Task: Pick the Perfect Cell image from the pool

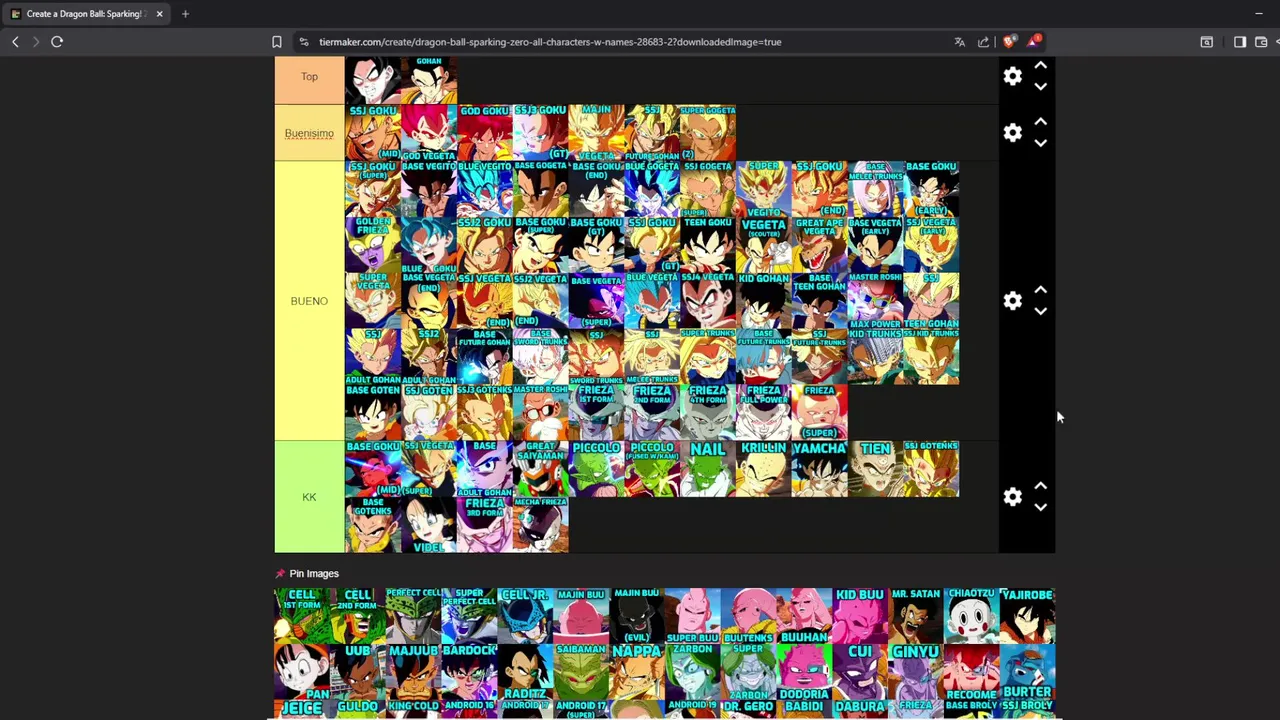Action: coord(414,616)
